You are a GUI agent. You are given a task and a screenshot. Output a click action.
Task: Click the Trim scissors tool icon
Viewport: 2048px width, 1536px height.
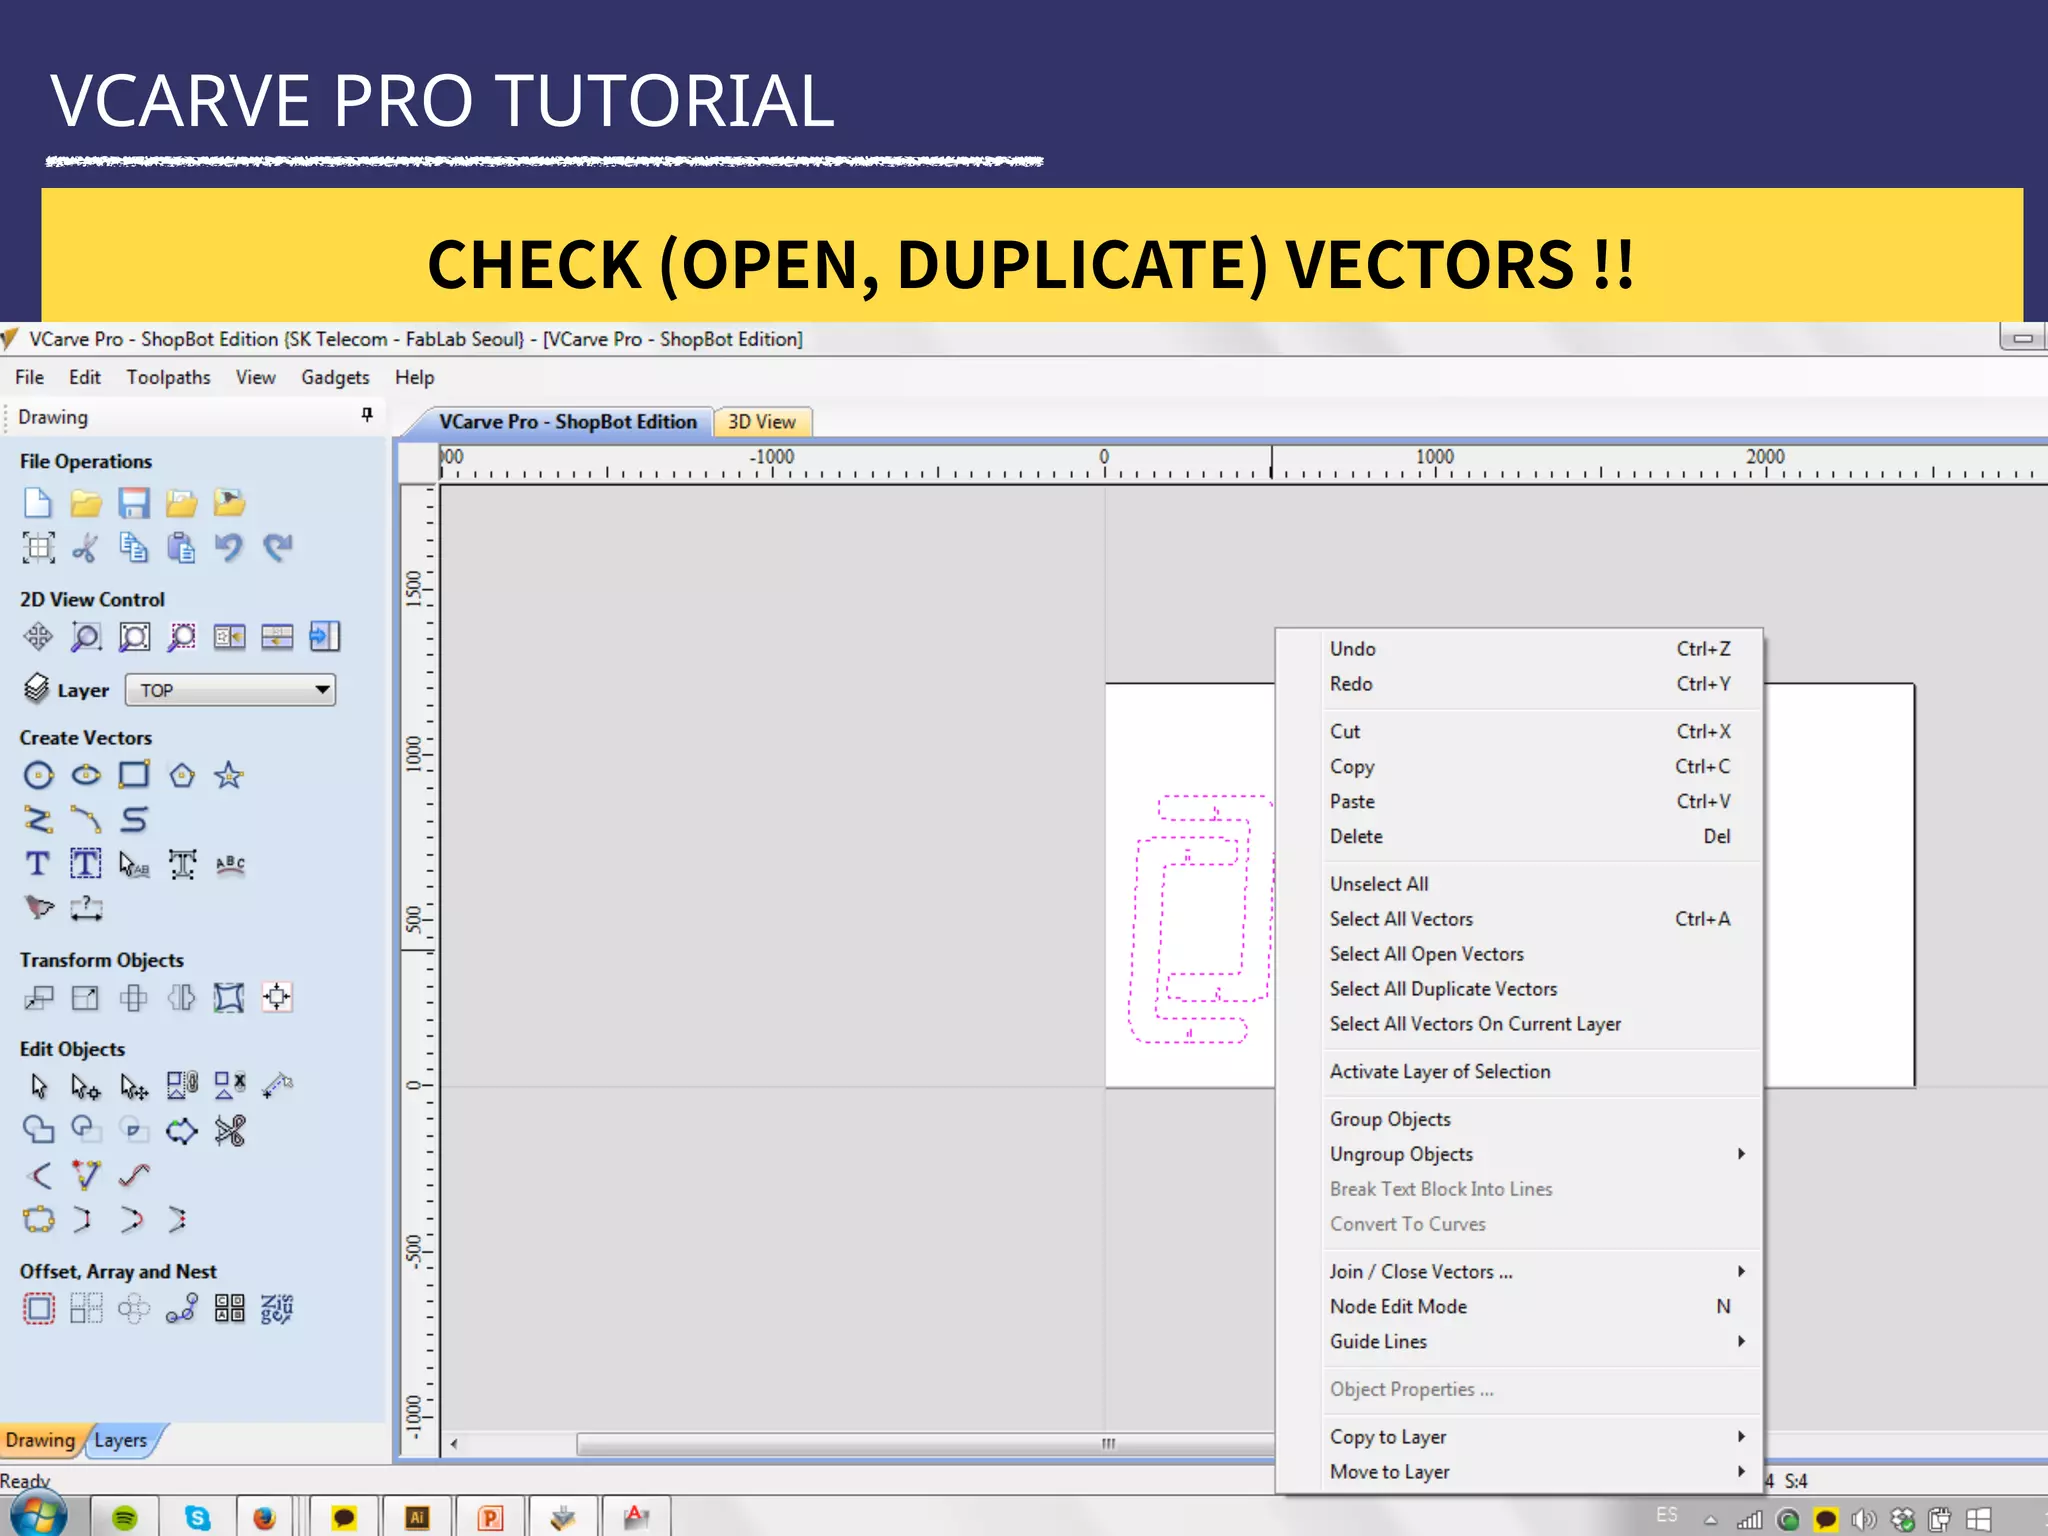pos(229,1131)
